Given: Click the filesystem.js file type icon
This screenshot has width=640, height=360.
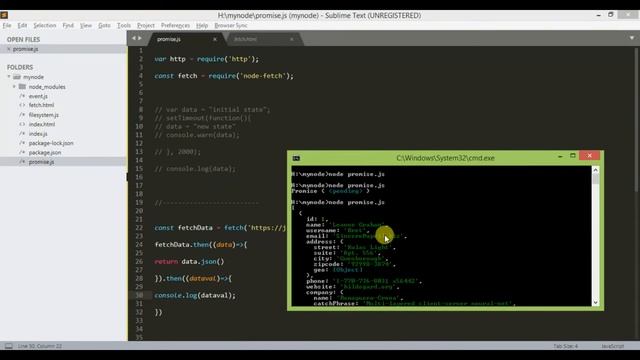Looking at the screenshot, I should (x=22, y=115).
